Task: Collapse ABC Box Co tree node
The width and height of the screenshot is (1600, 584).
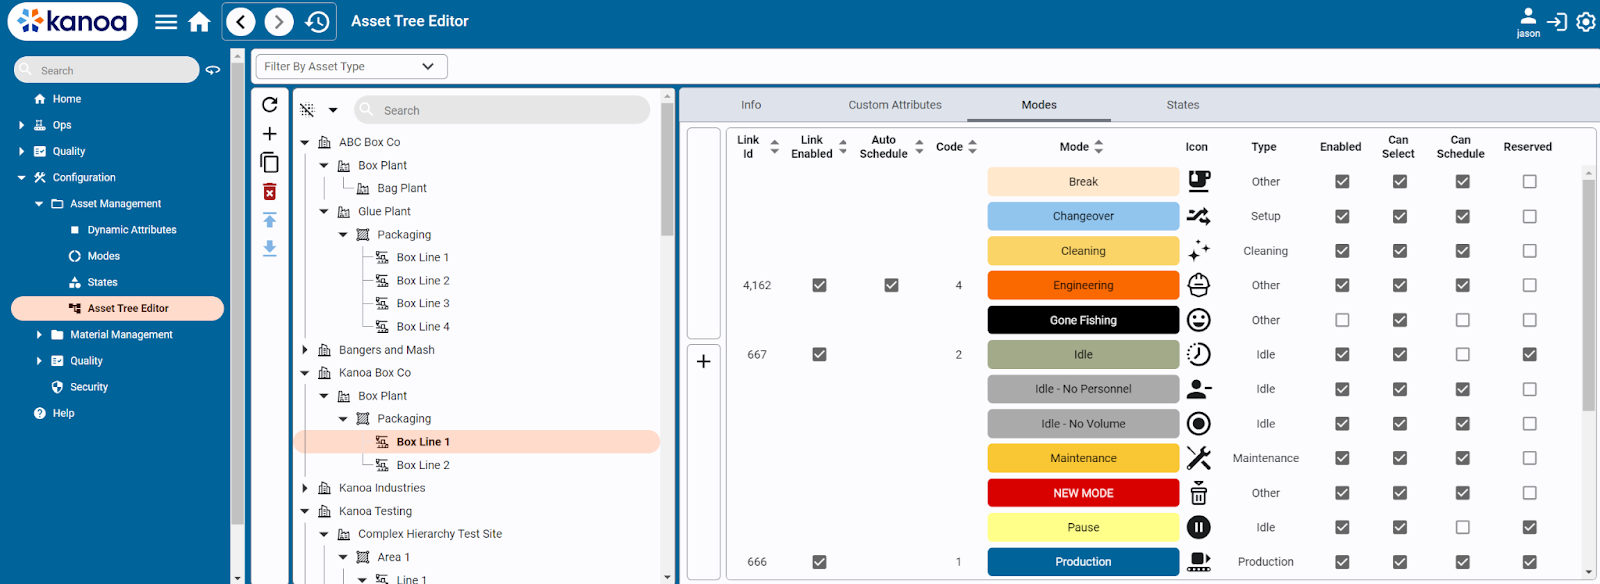Action: point(305,142)
